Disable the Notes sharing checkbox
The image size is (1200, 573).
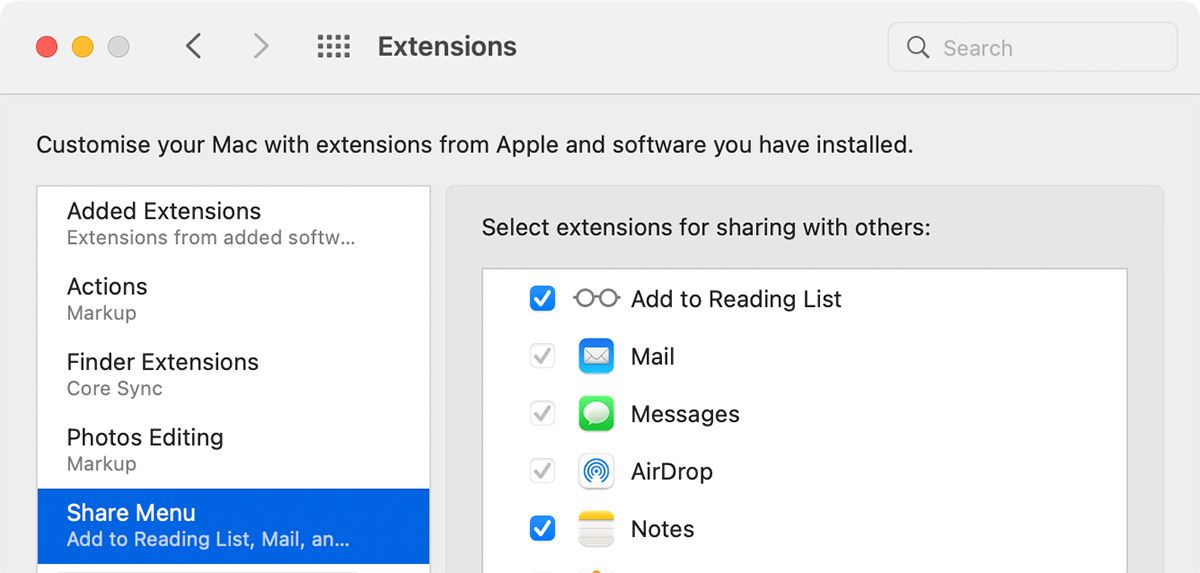pyautogui.click(x=542, y=529)
